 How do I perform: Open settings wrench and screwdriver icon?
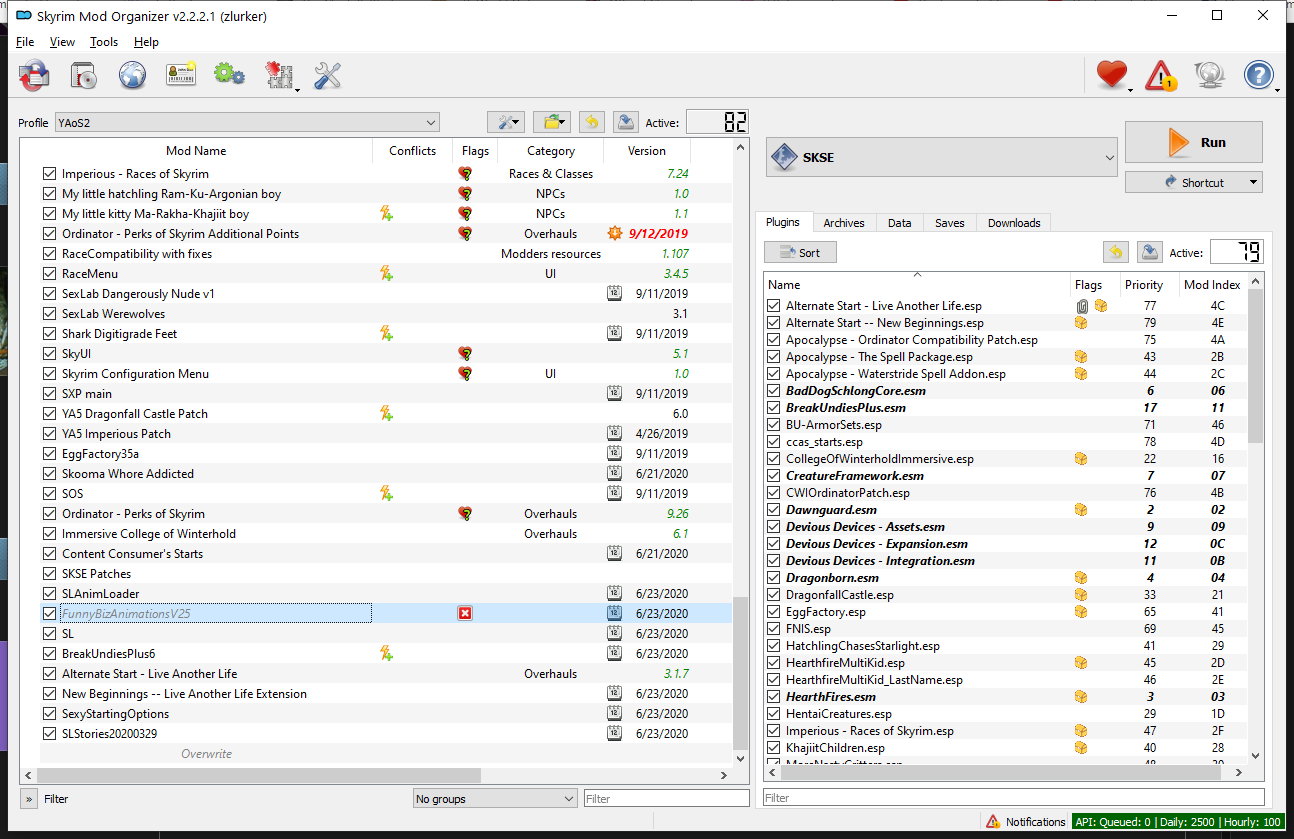click(x=328, y=75)
